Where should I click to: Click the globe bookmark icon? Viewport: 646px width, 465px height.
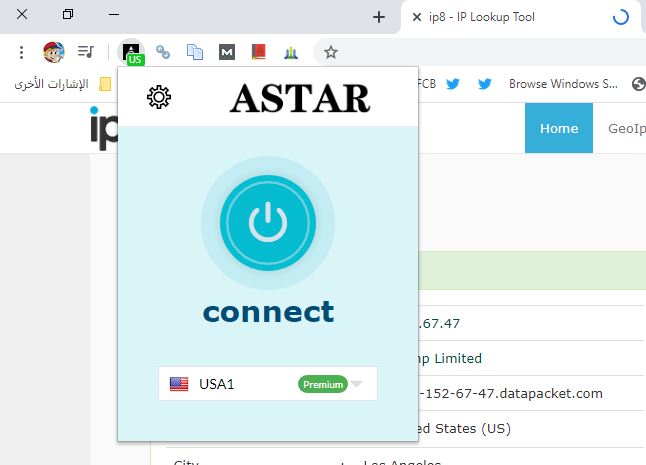(639, 84)
